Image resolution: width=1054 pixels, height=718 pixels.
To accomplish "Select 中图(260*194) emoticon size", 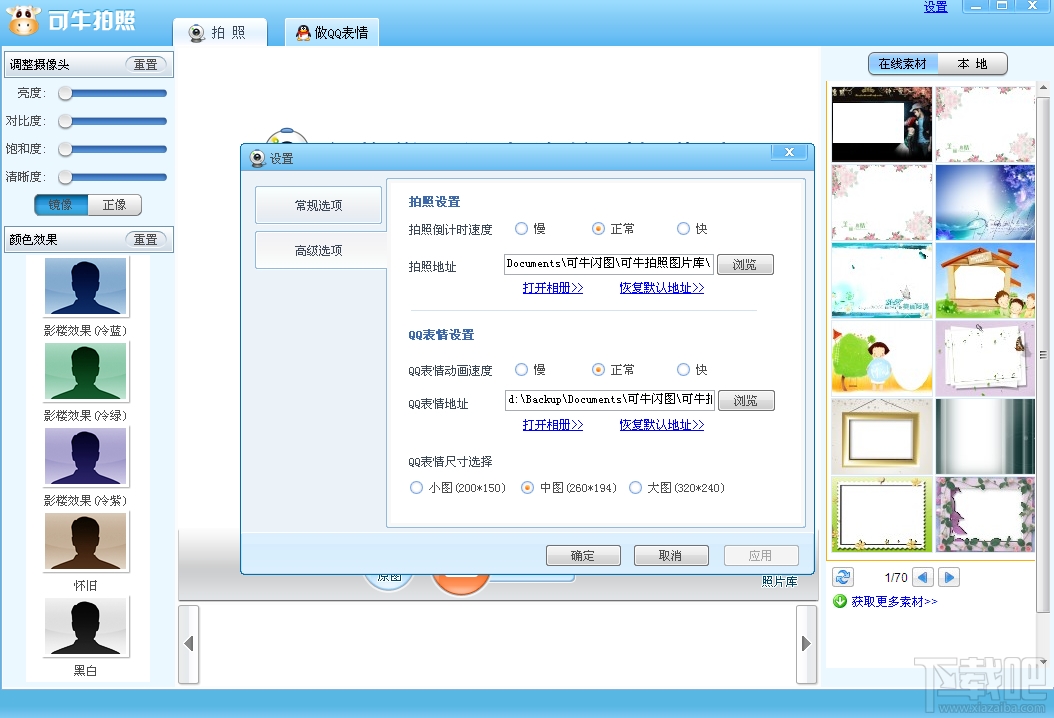I will coord(528,487).
